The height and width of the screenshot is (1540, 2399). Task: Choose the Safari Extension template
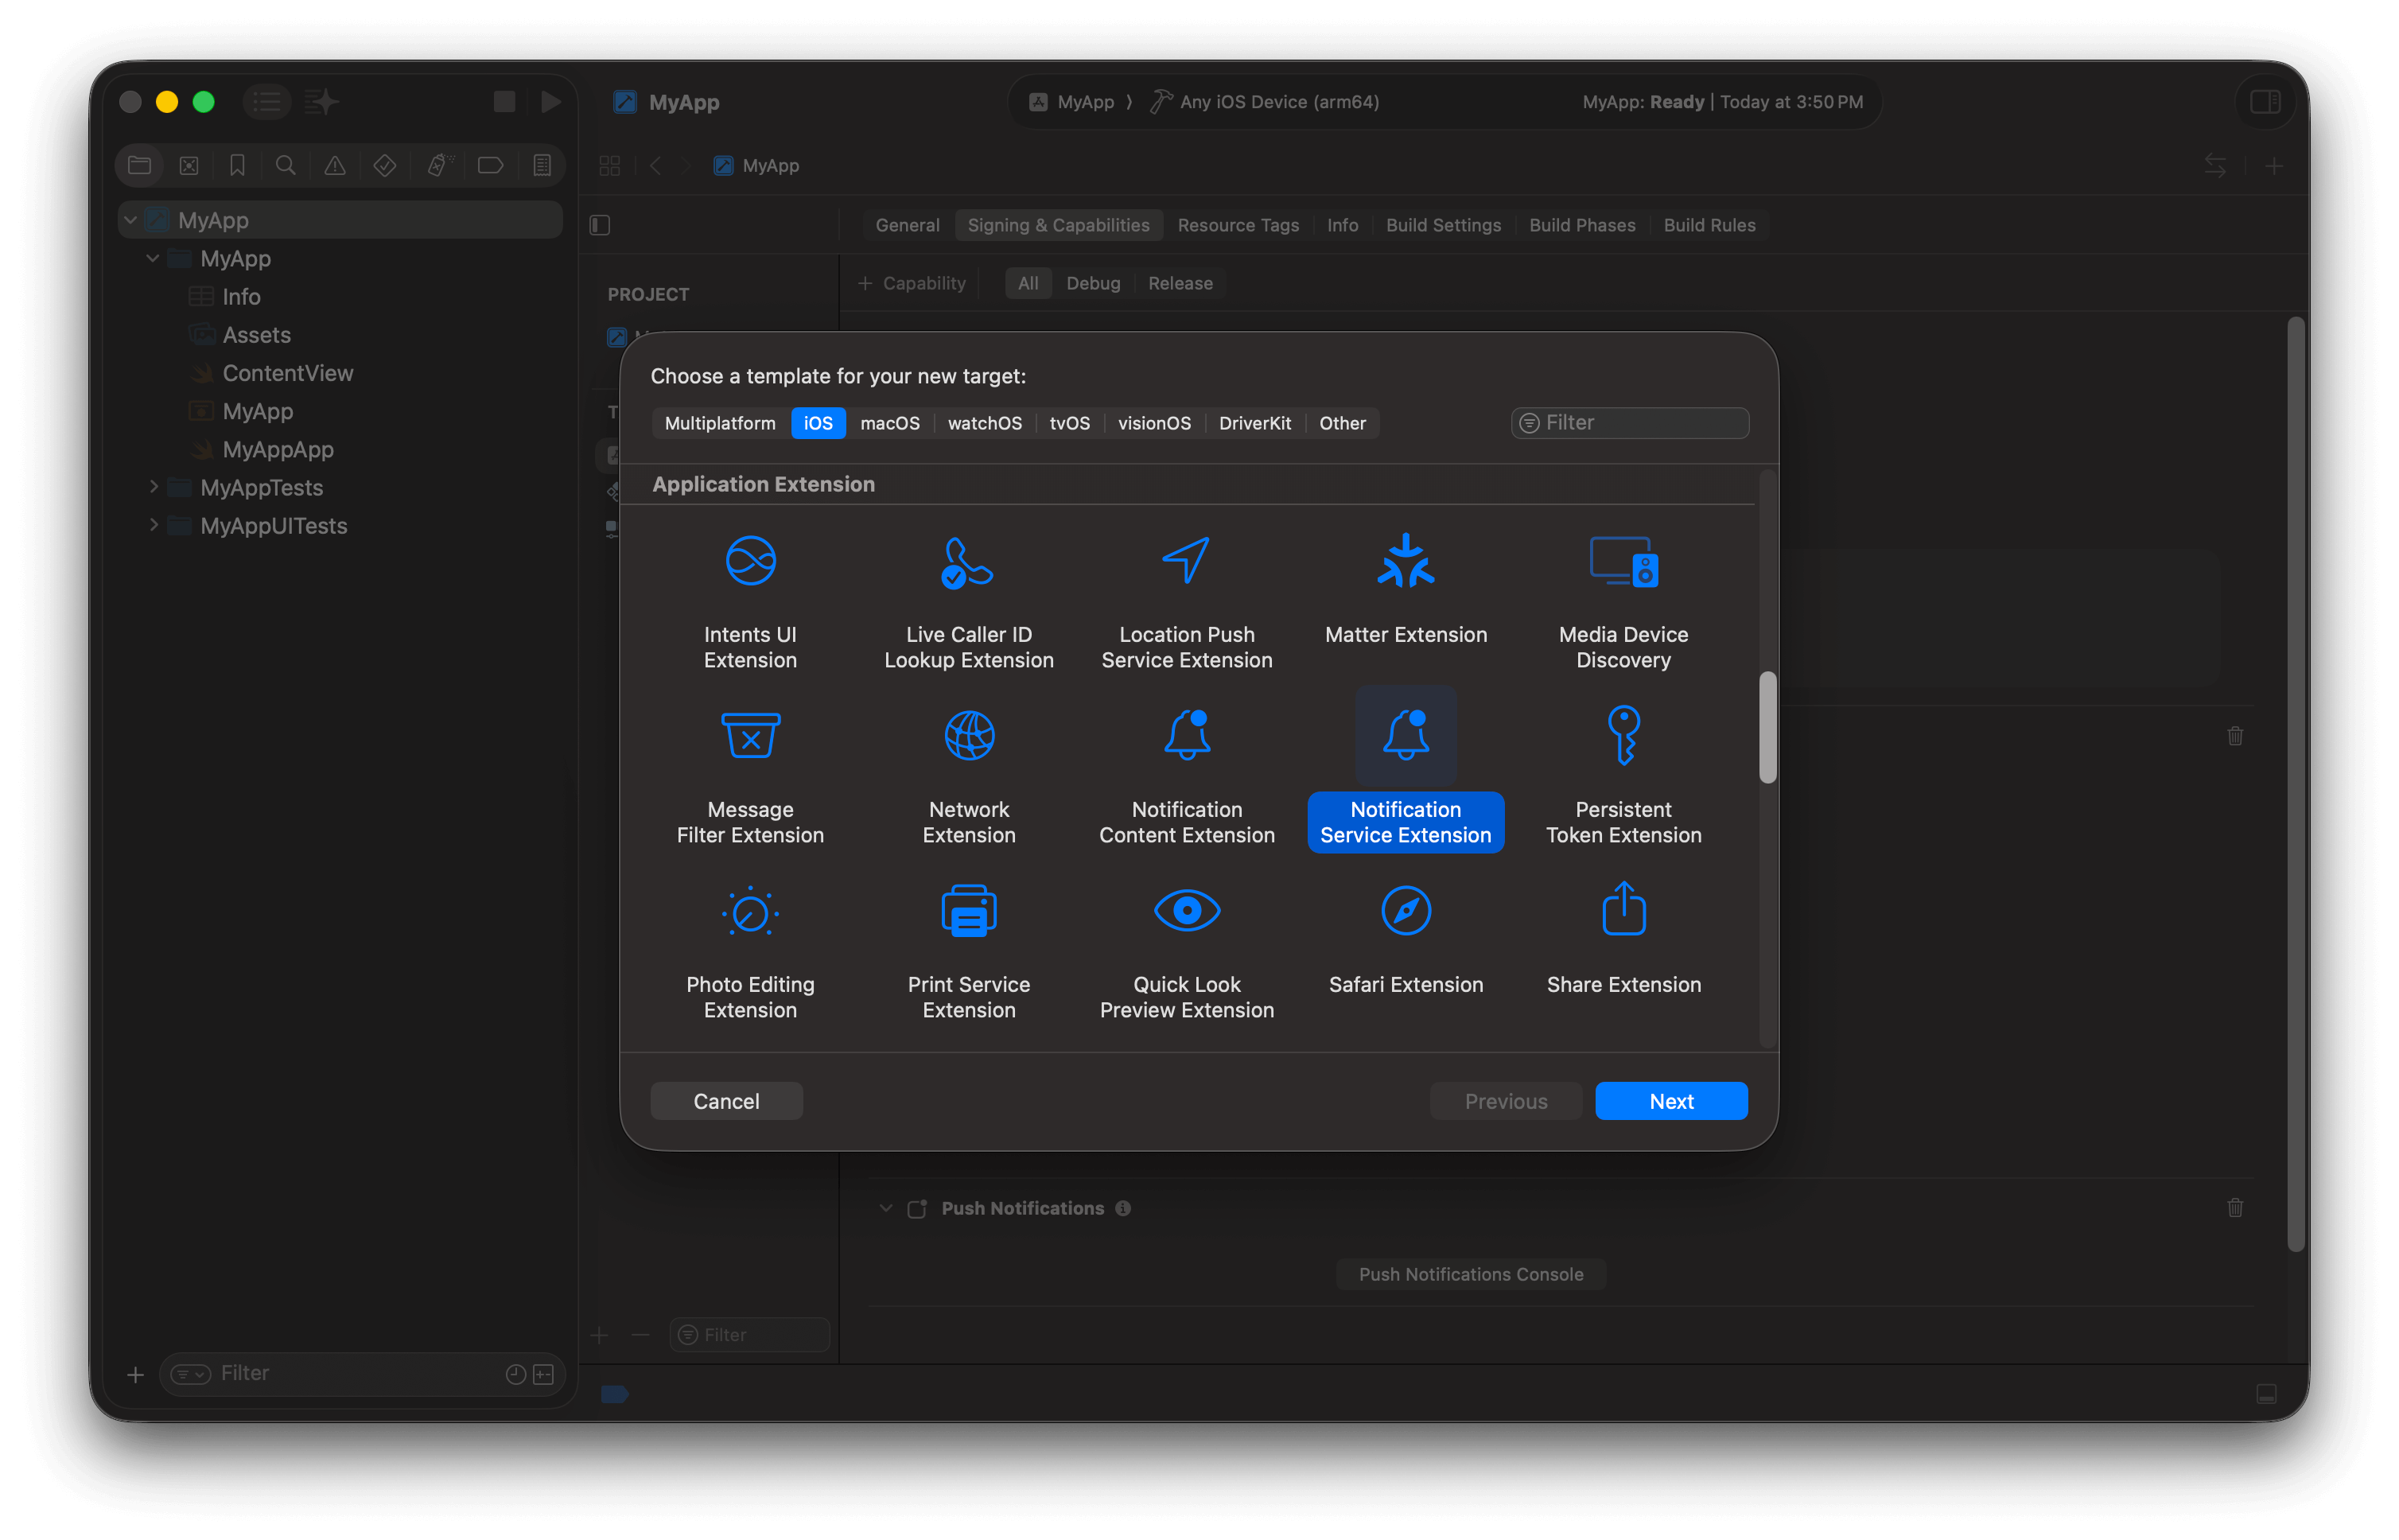[1405, 940]
